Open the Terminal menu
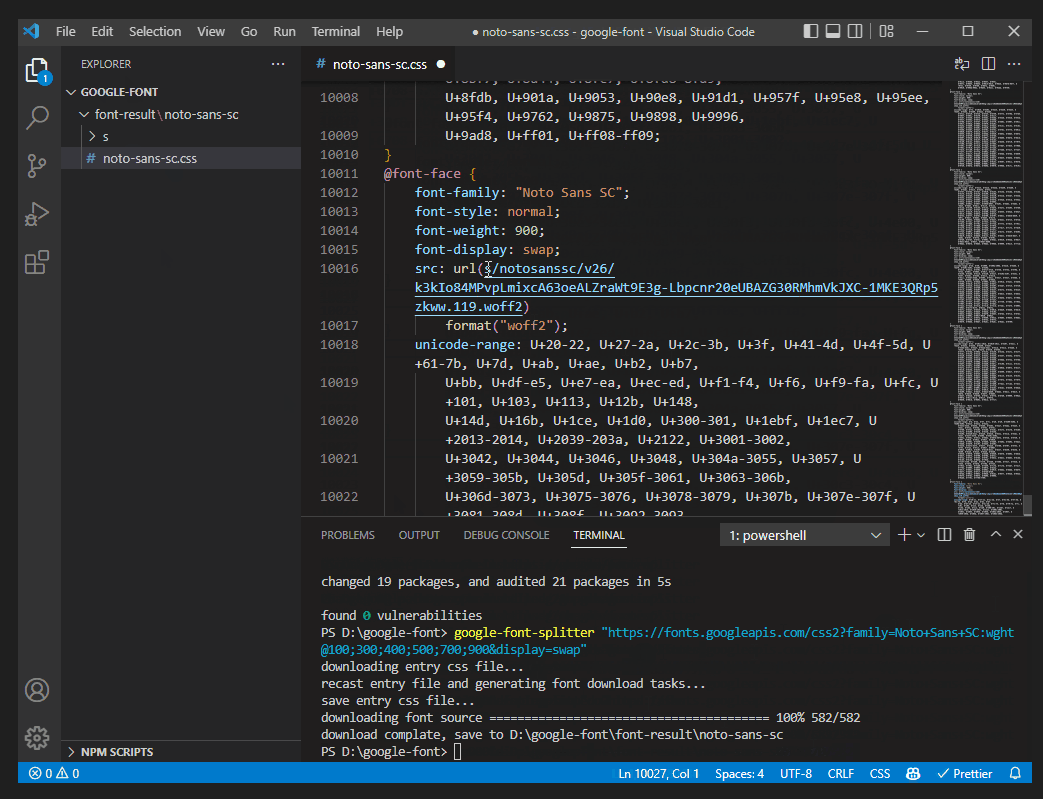Screen dimensions: 1043x799 (336, 31)
